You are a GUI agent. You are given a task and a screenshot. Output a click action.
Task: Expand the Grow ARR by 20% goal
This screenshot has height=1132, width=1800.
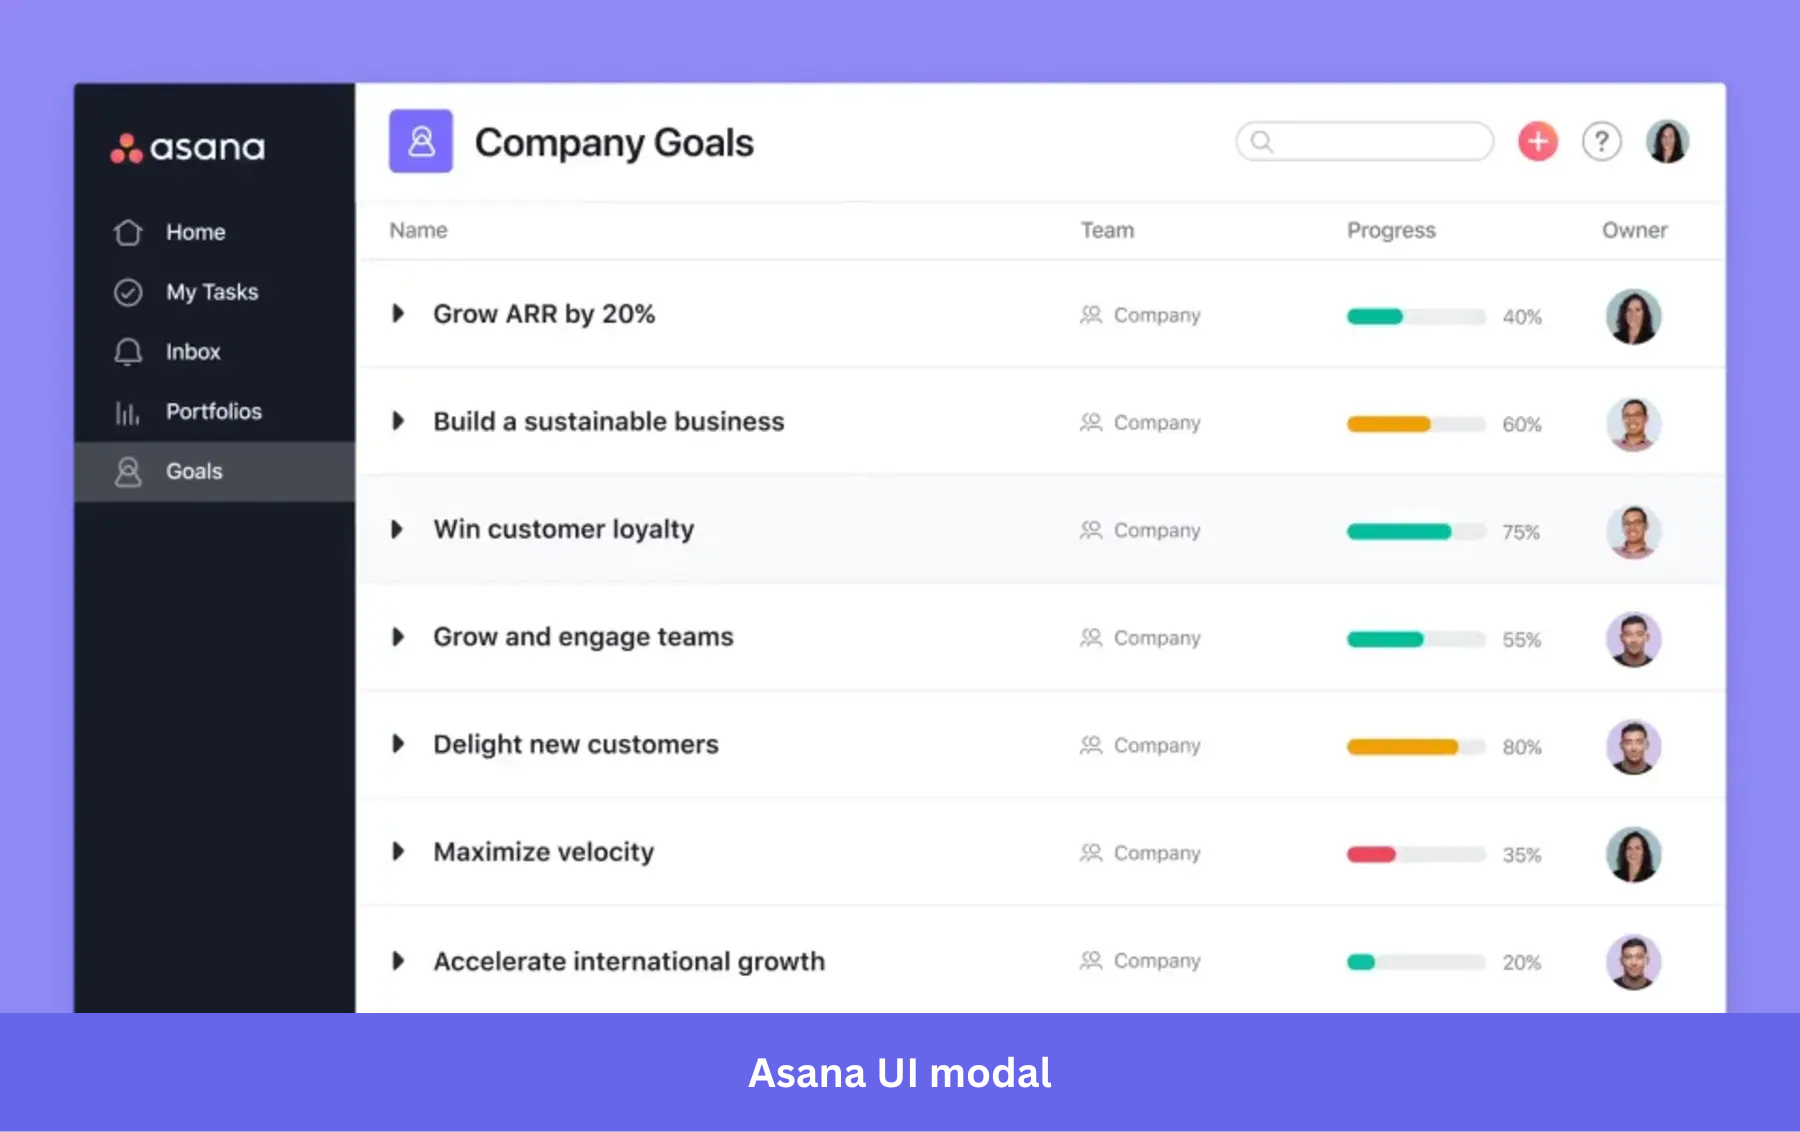tap(399, 313)
